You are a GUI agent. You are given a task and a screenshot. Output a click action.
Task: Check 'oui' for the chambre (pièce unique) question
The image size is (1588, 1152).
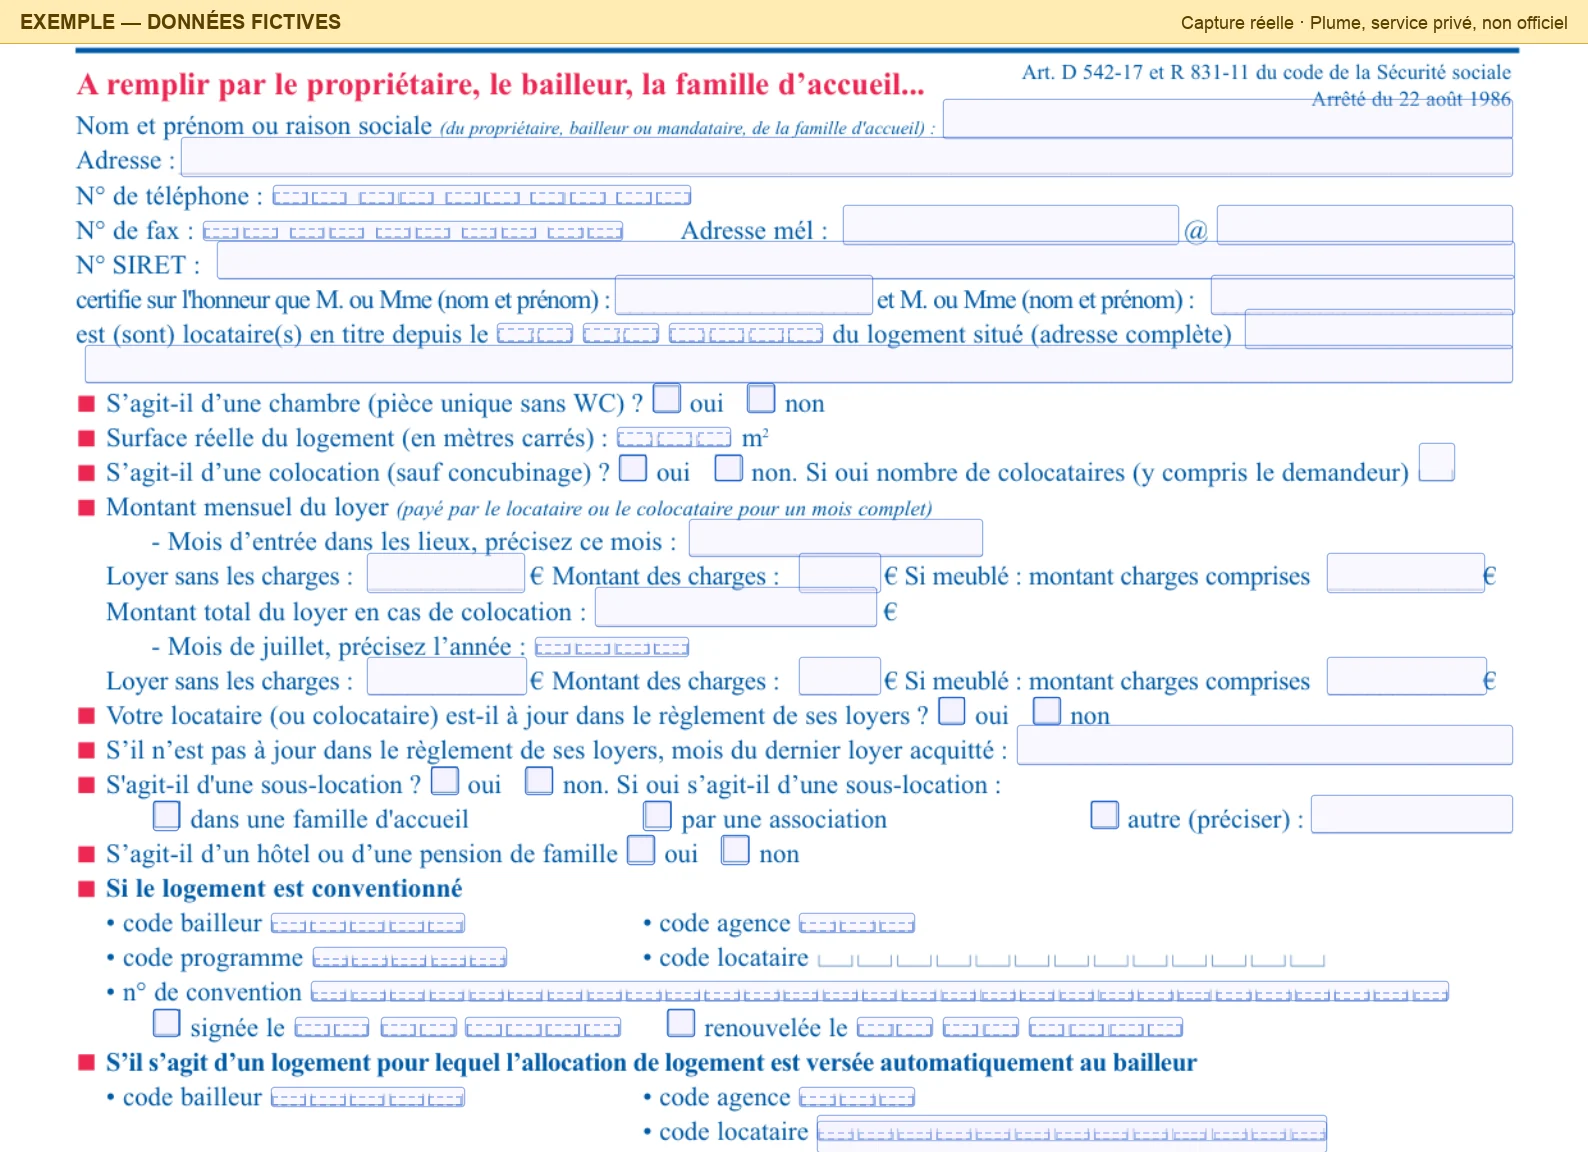coord(667,398)
